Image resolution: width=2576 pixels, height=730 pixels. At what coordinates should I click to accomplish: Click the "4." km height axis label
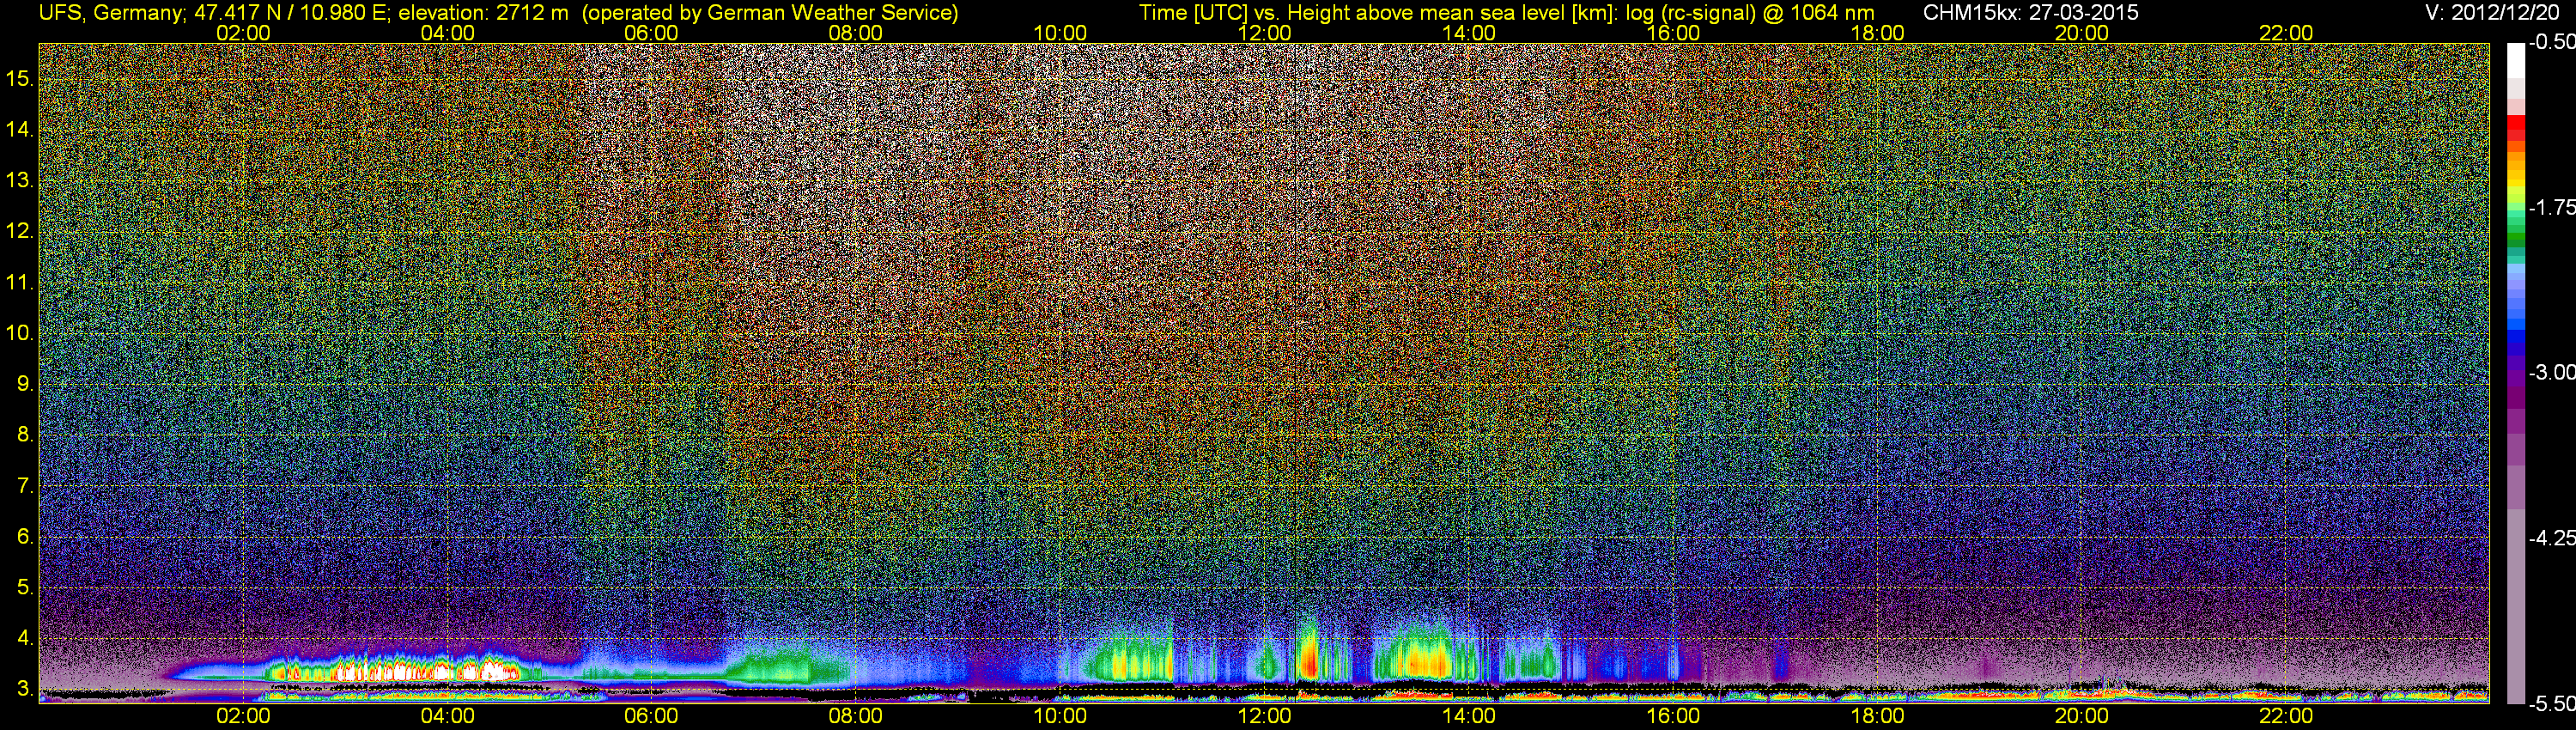point(25,638)
